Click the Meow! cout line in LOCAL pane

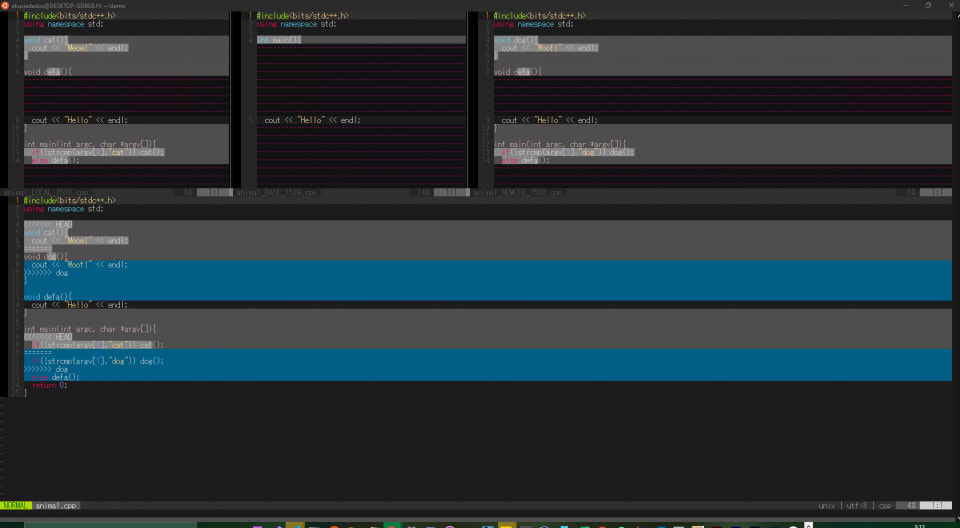pyautogui.click(x=80, y=48)
